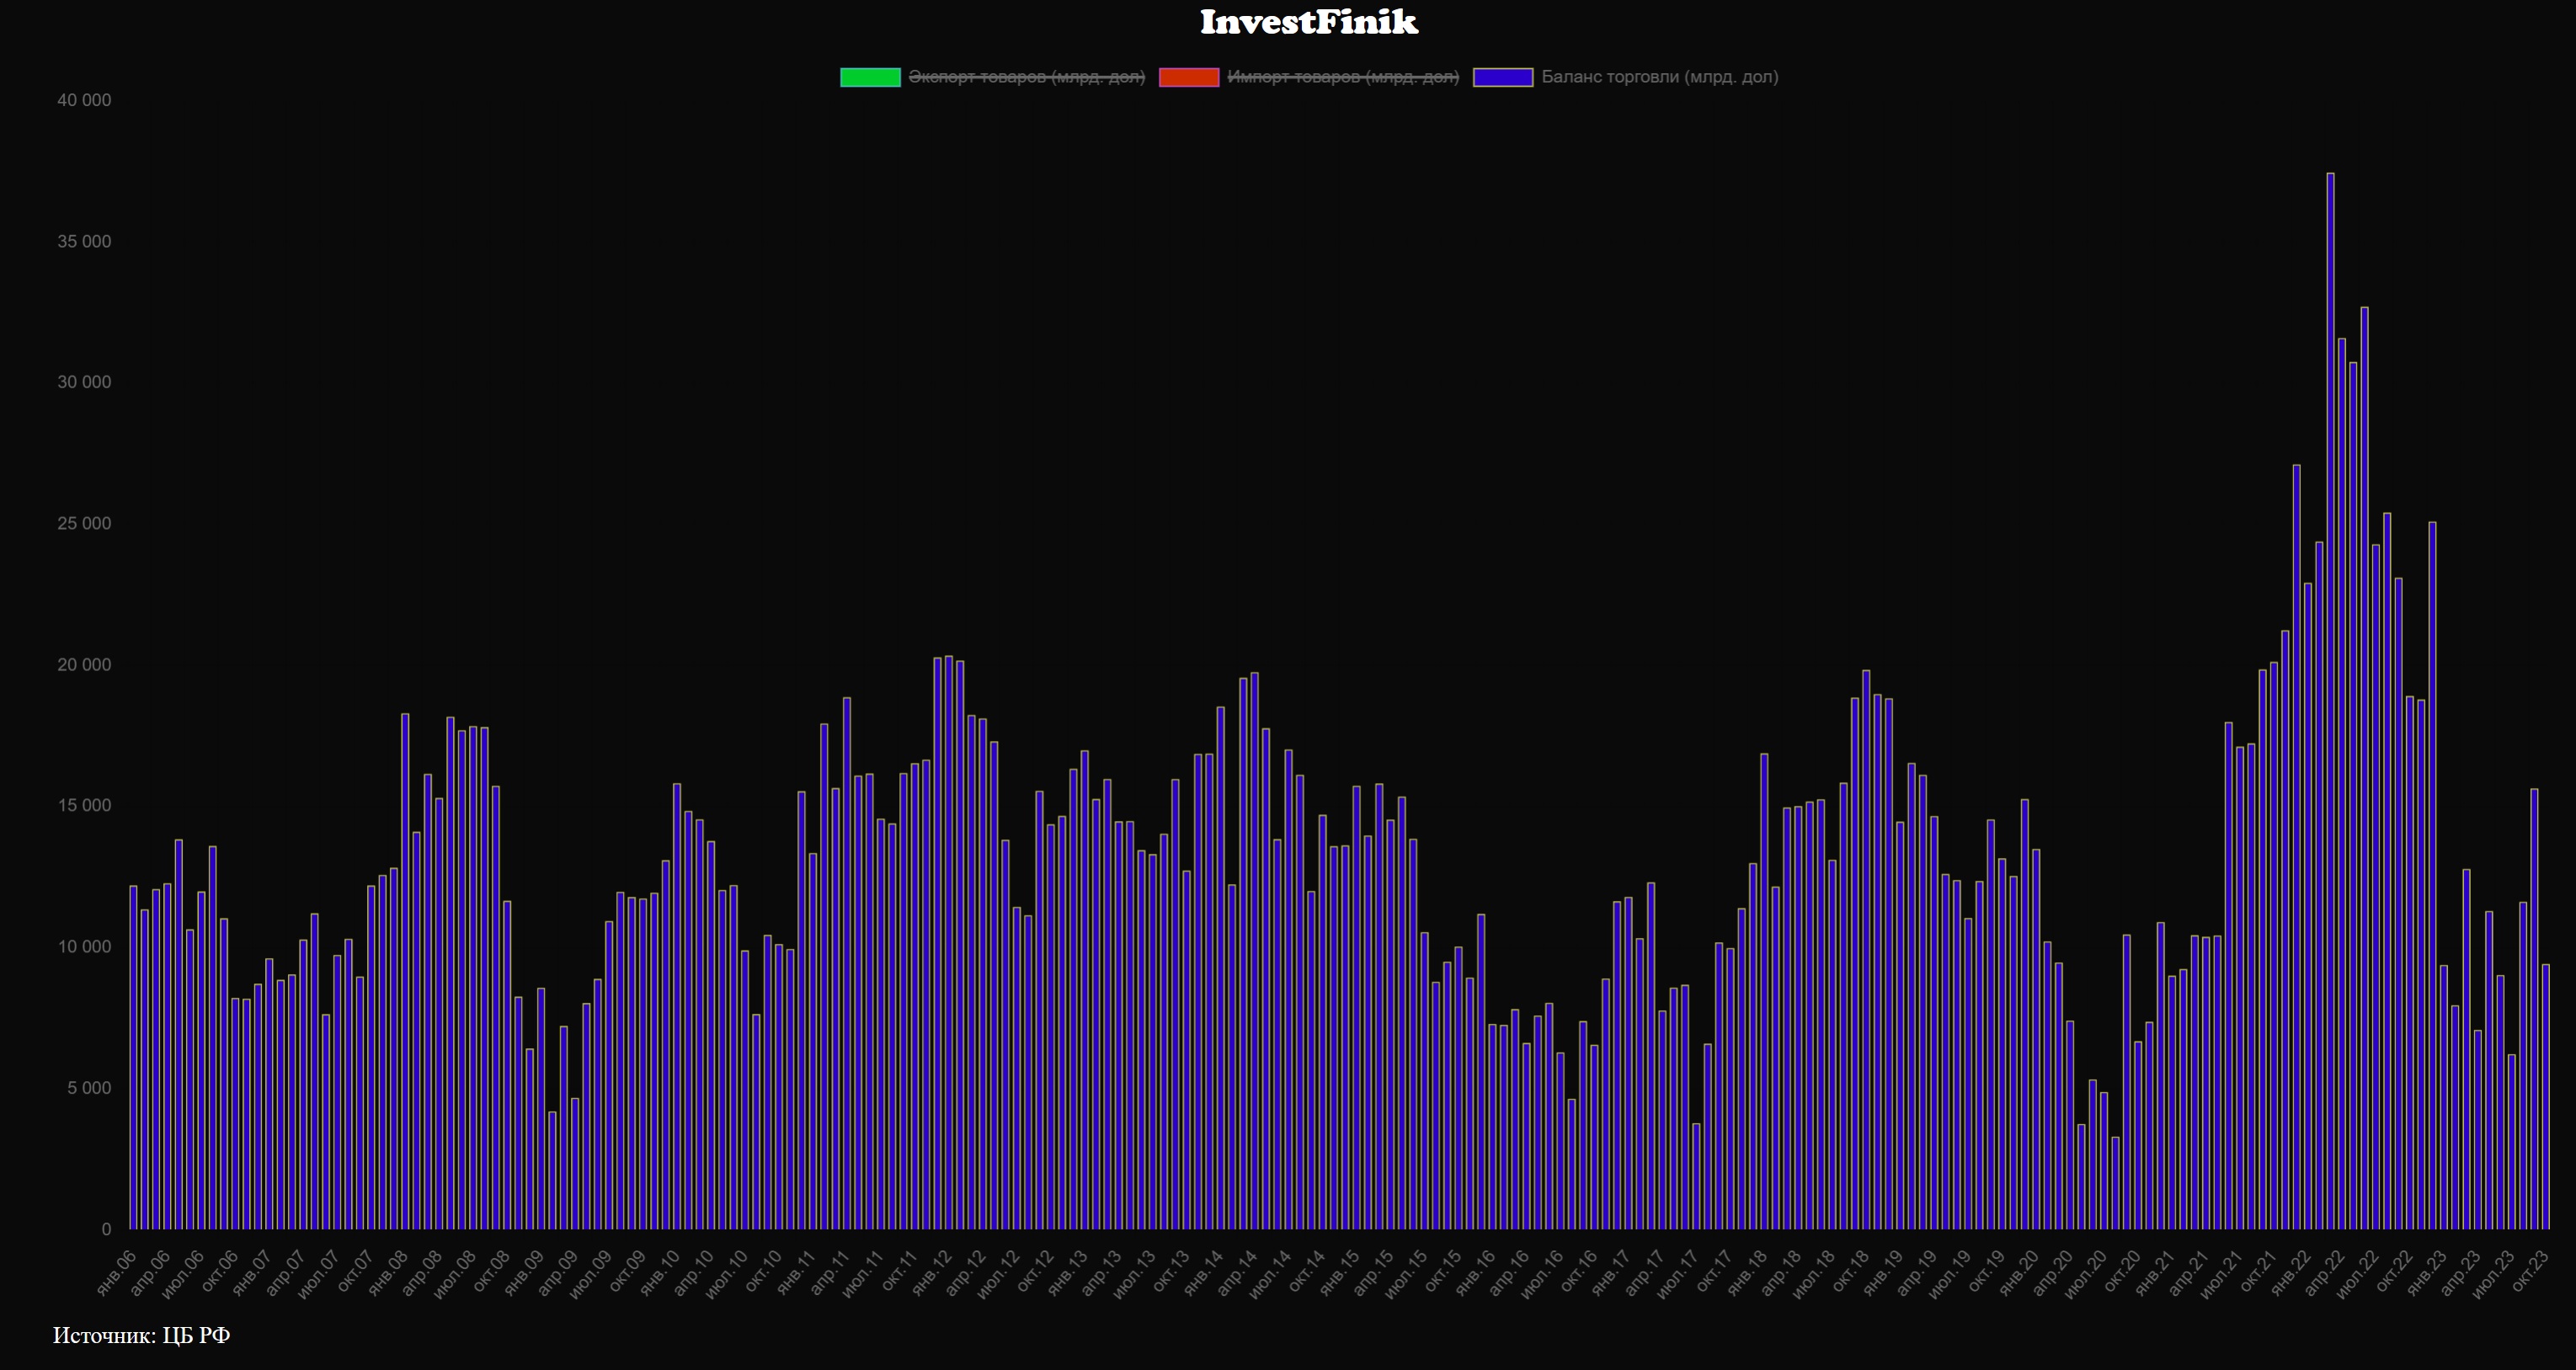This screenshot has height=1370, width=2576.
Task: Show the Экспорт товаров series via its label
Action: point(1026,77)
